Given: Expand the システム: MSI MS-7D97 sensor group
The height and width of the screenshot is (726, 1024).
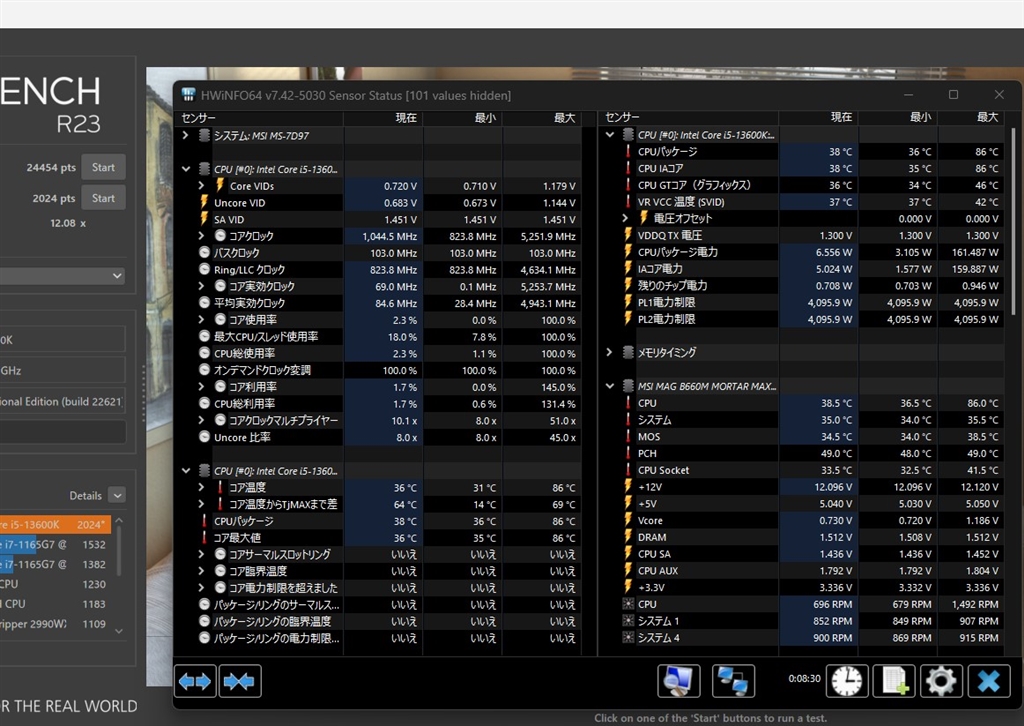Looking at the screenshot, I should (x=185, y=135).
